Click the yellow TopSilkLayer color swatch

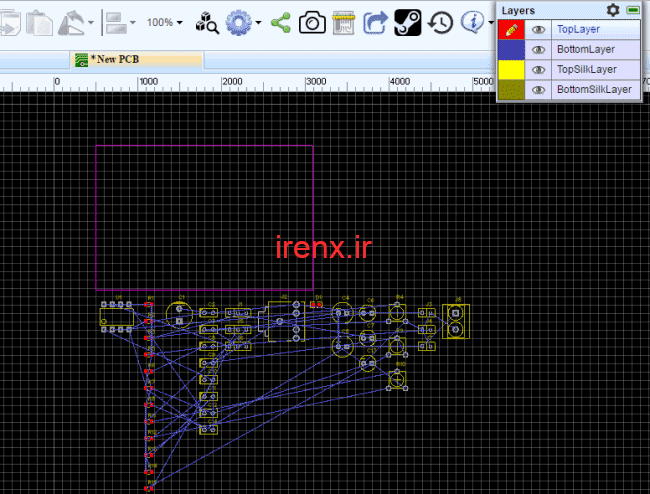[511, 70]
